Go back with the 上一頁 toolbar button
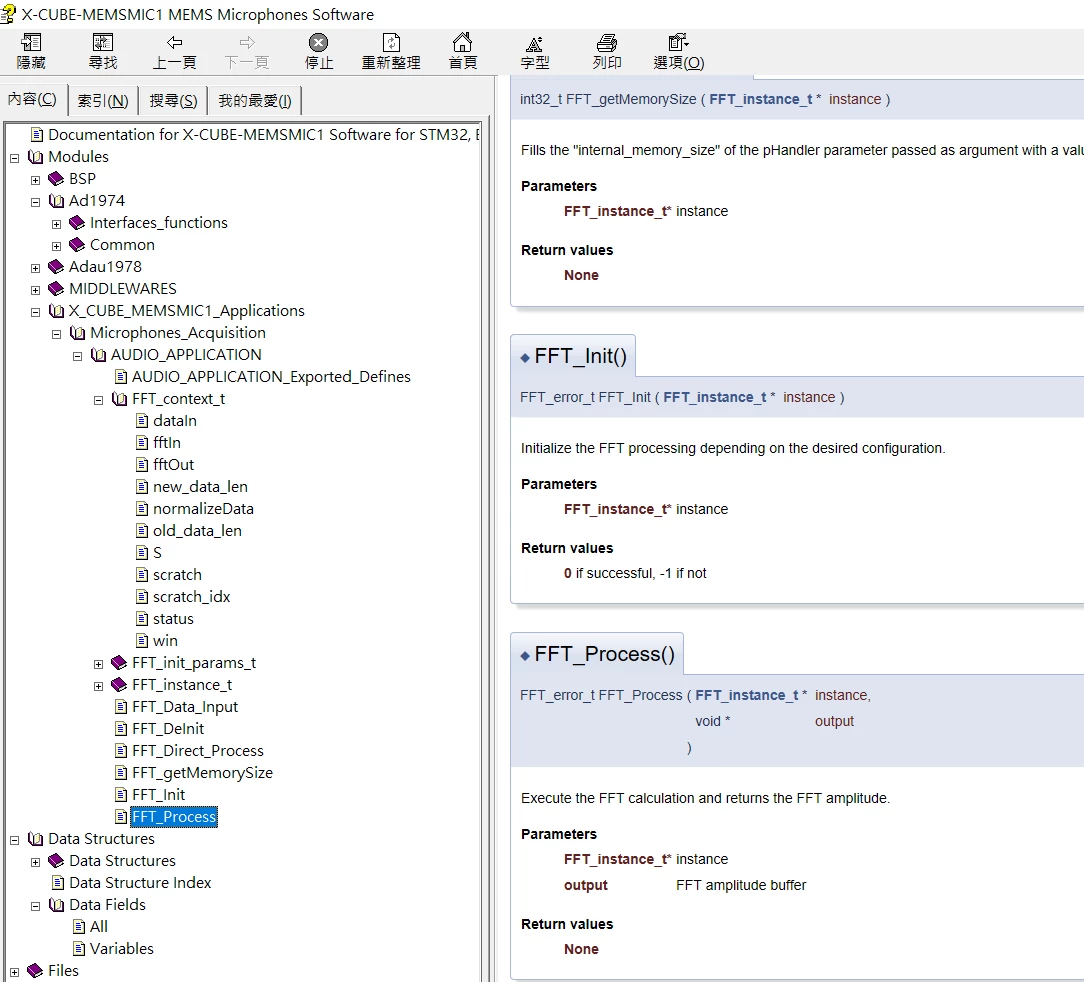 (175, 51)
